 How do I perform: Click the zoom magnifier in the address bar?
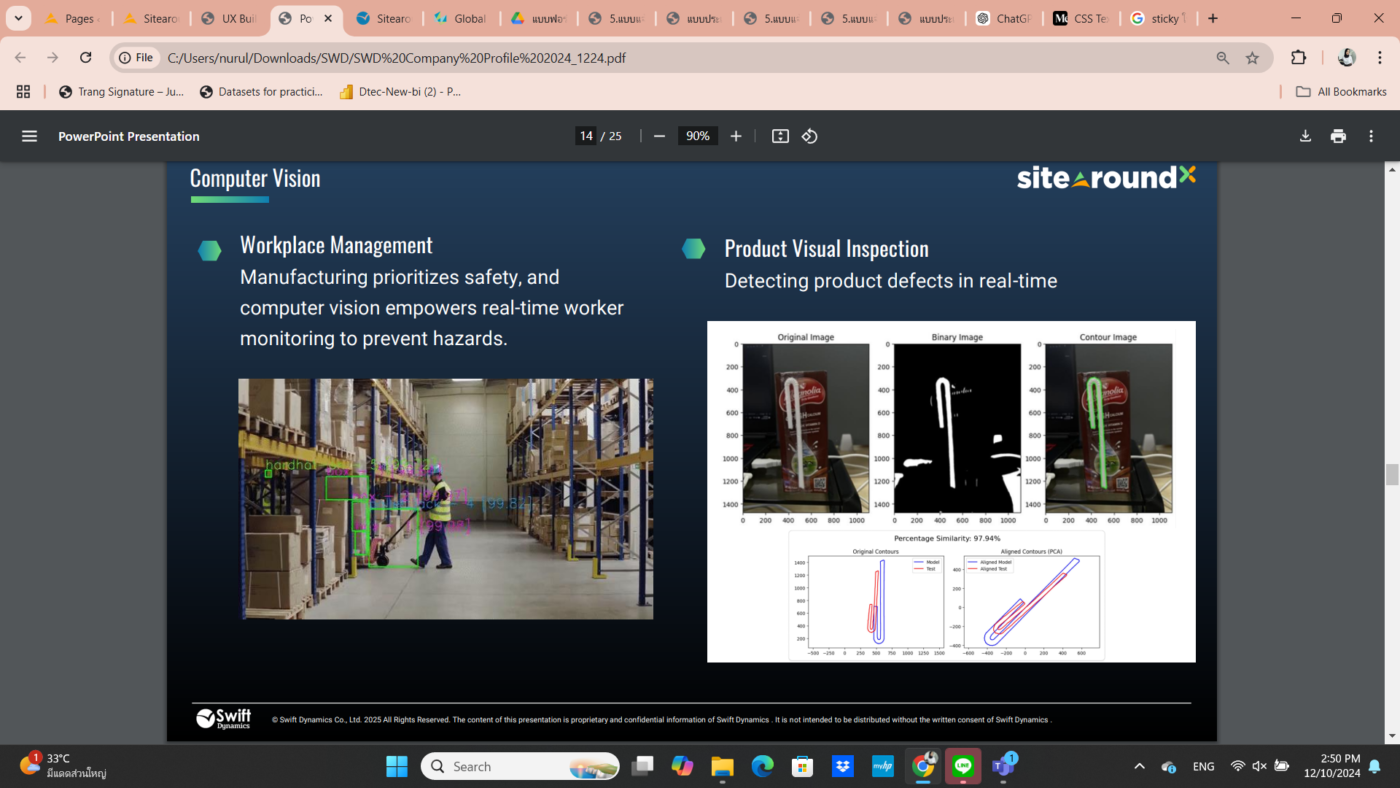1222,57
